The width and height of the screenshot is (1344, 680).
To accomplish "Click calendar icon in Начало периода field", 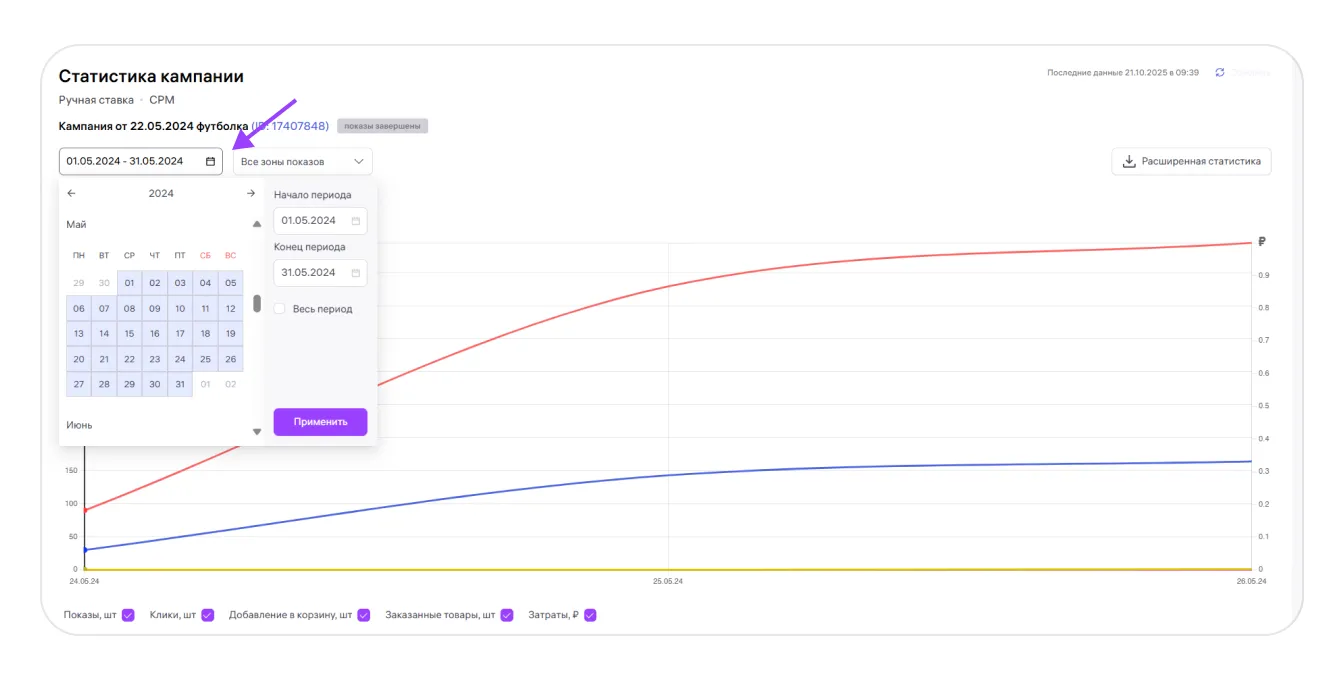I will click(x=356, y=221).
